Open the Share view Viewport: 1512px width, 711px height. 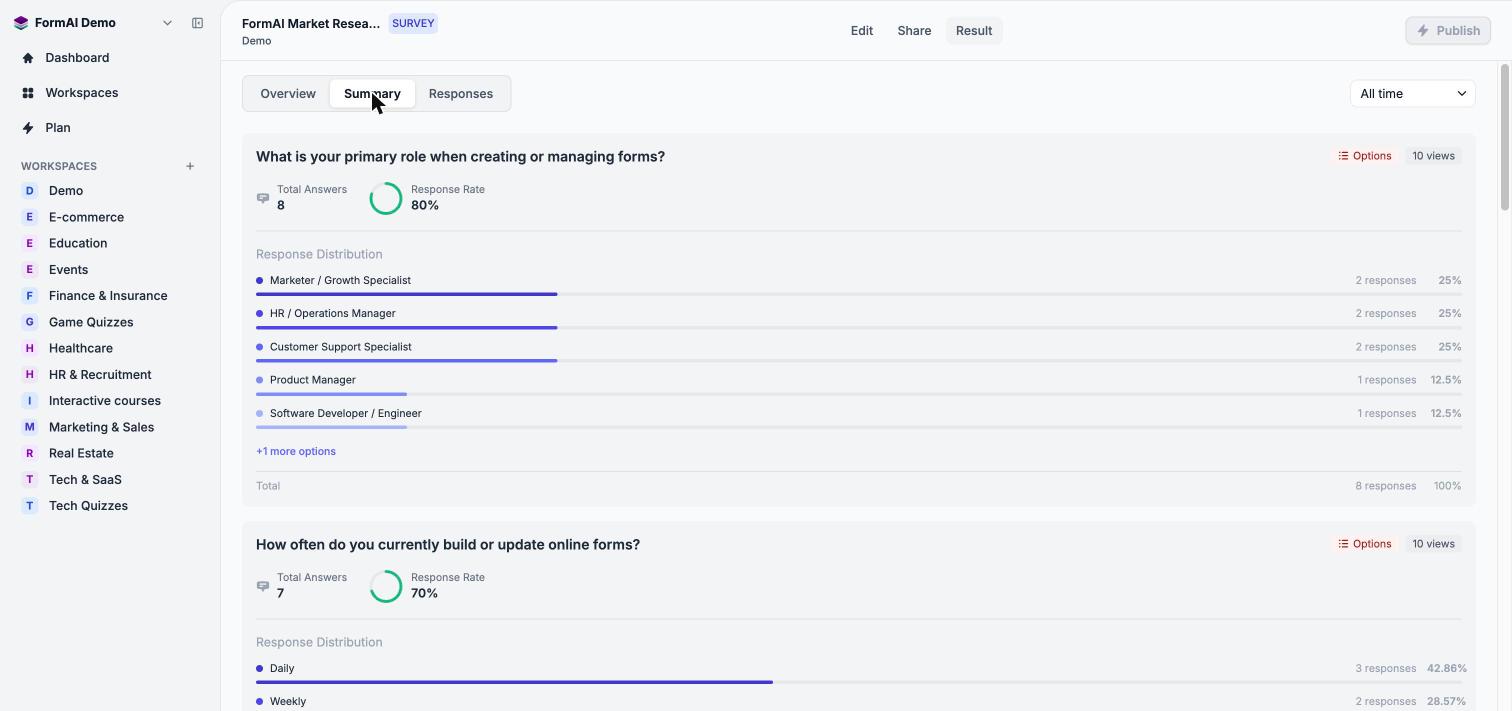coord(914,31)
